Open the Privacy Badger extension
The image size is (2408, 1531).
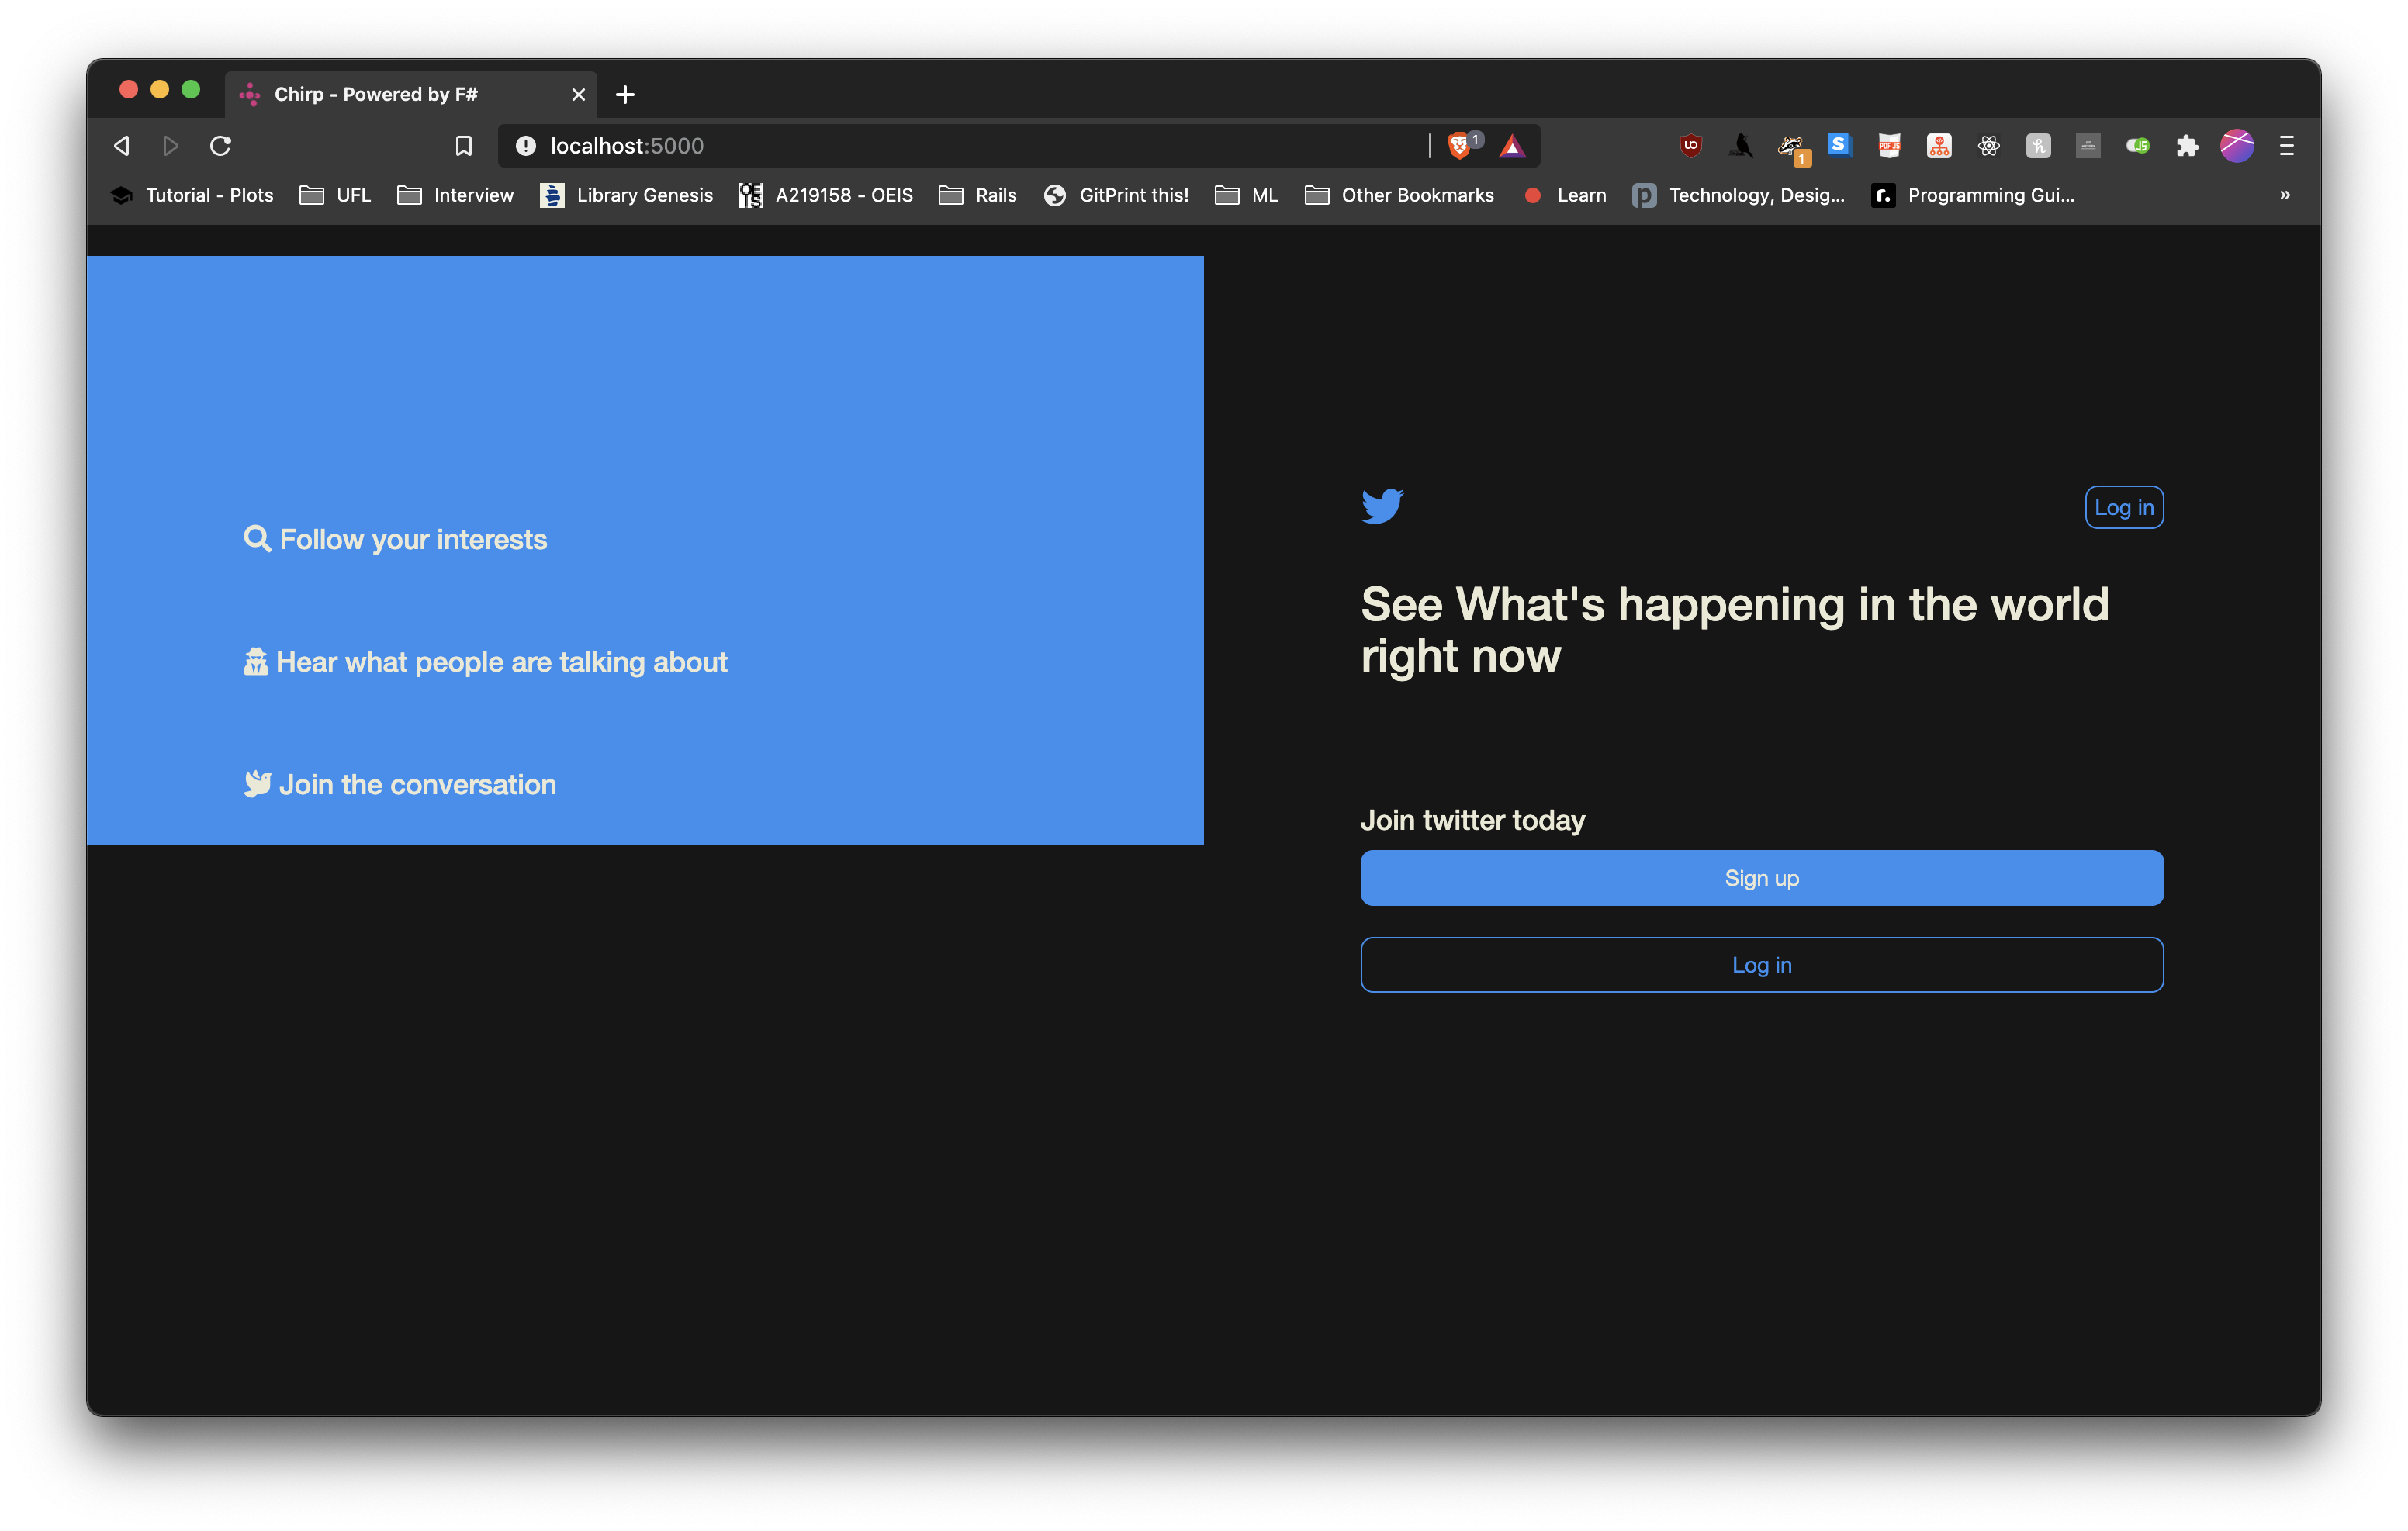click(1790, 147)
